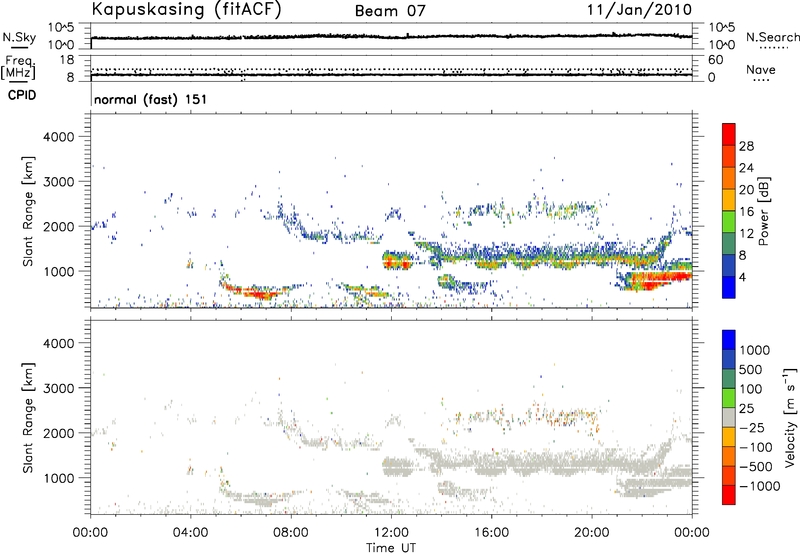Viewport: 800px width, 554px height.
Task: Click the -500 tick on Velocity colorbar
Action: pos(756,466)
